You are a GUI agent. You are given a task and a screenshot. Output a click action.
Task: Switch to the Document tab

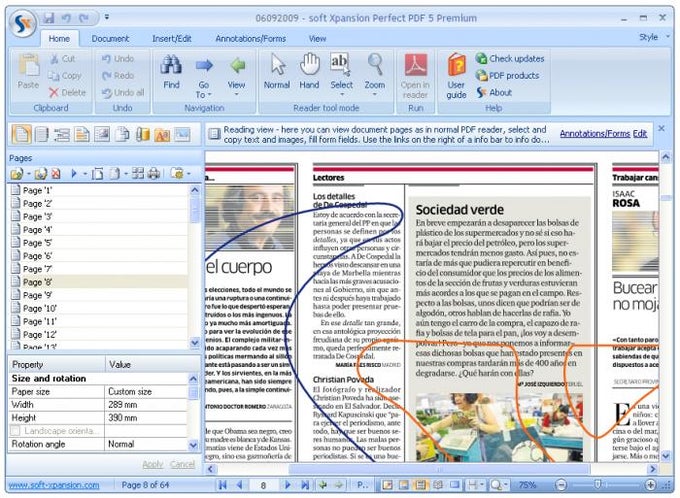tap(110, 39)
